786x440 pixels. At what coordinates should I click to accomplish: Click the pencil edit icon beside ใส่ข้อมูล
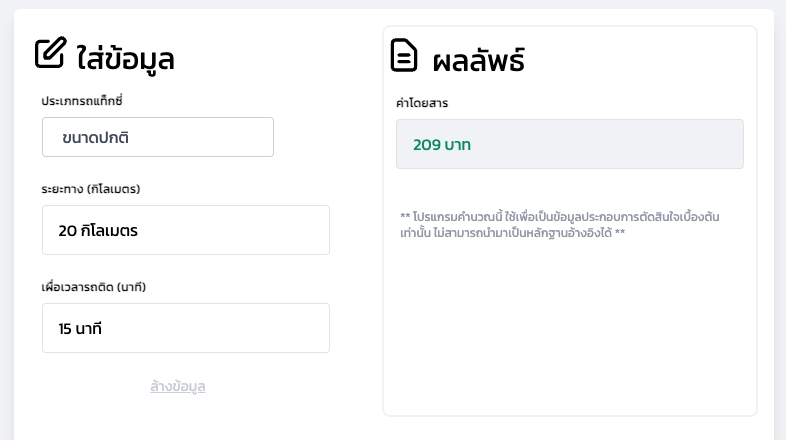[x=50, y=53]
